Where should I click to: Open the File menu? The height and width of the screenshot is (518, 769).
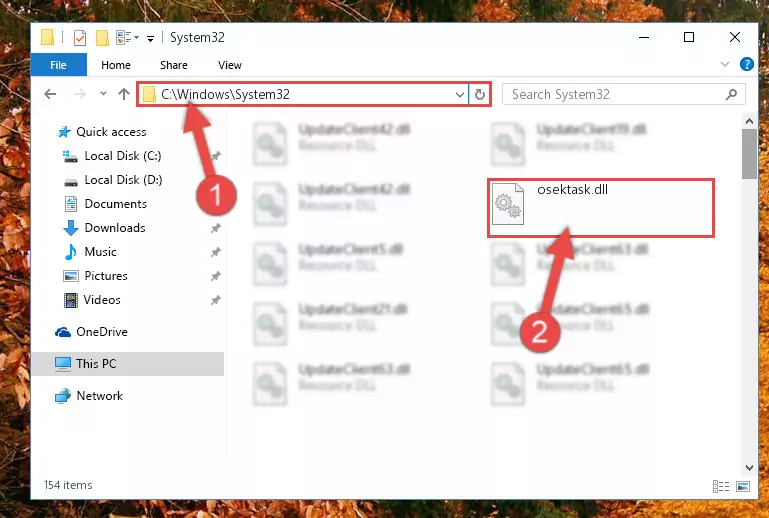[58, 65]
